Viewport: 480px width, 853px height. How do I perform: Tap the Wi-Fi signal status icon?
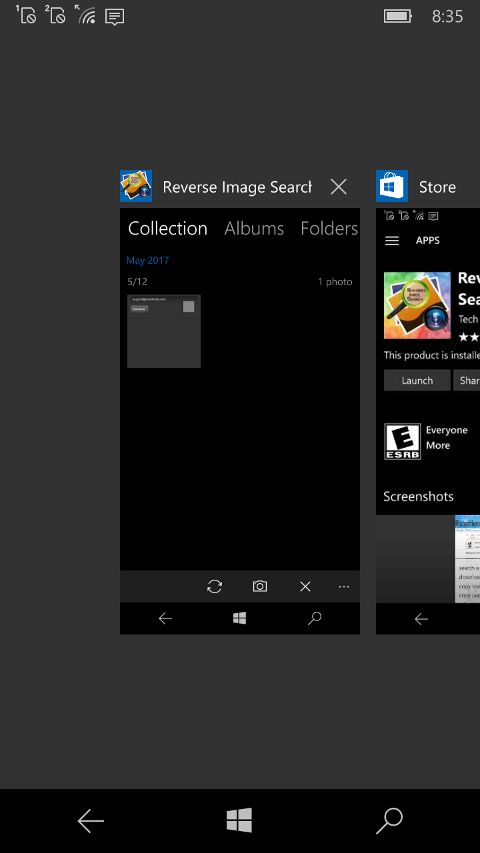click(85, 15)
